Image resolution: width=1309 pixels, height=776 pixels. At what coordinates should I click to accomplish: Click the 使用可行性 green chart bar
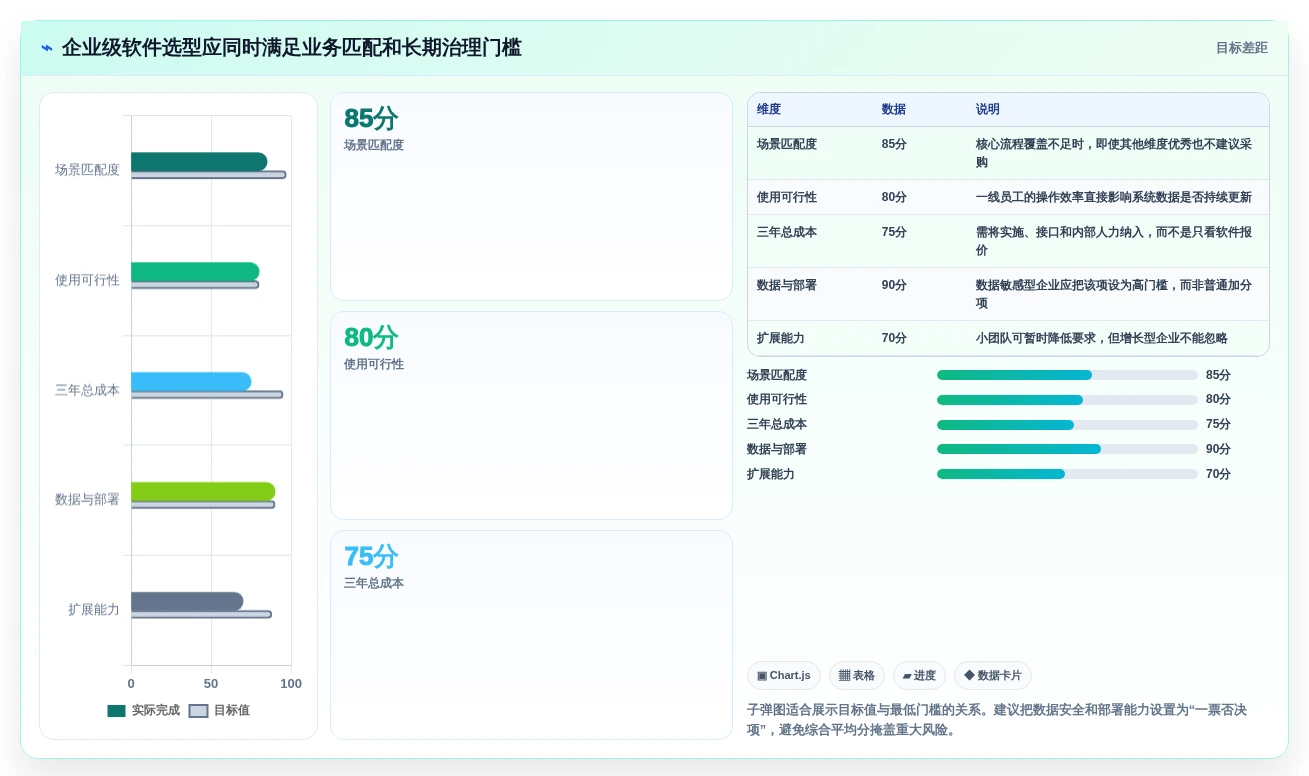pyautogui.click(x=195, y=272)
